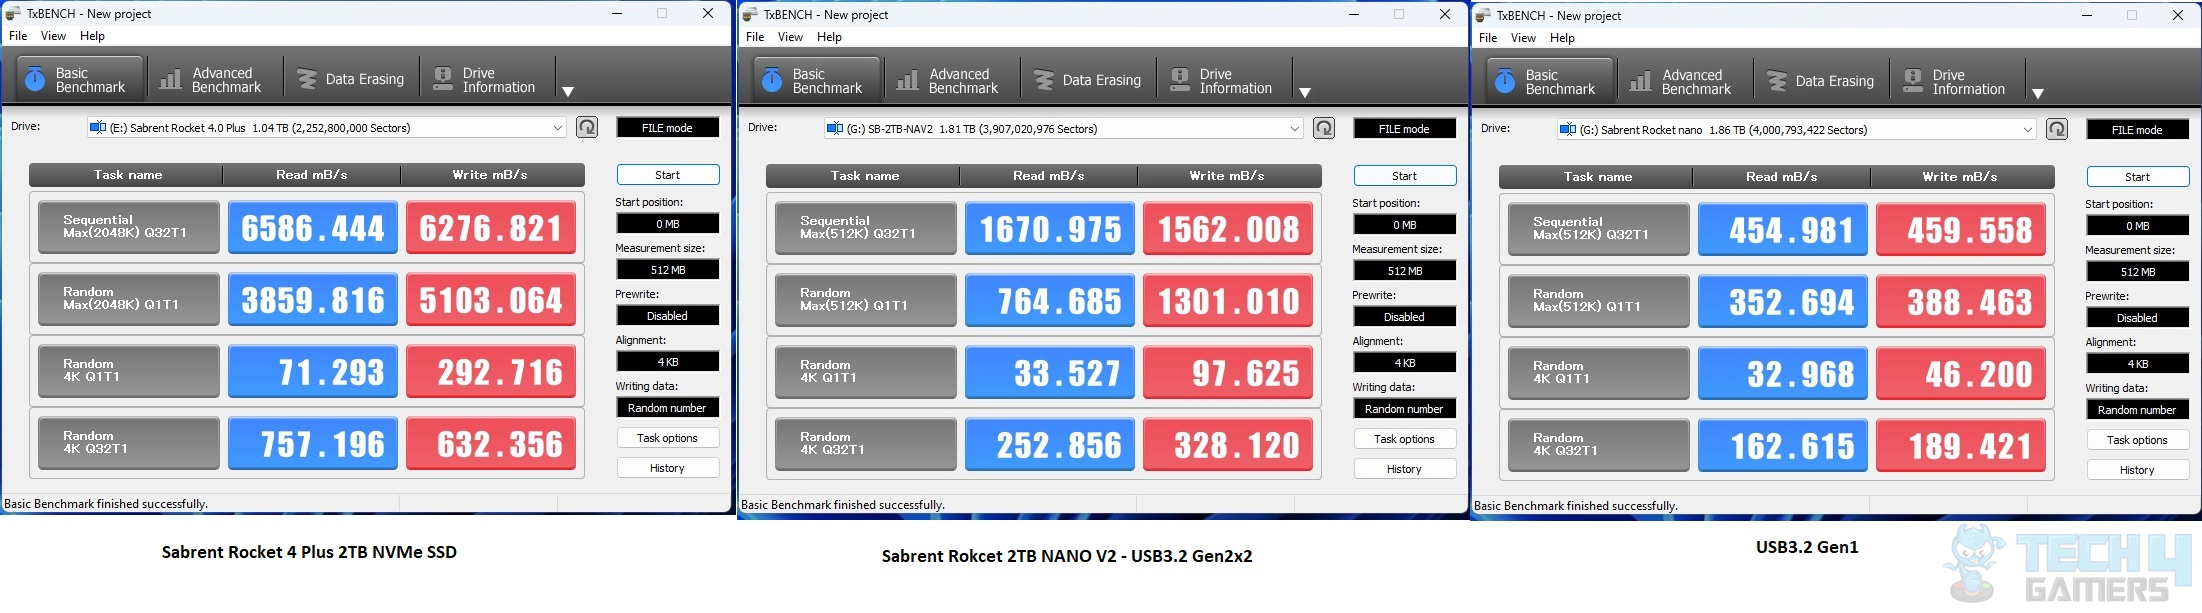Open Drive Information tab in the SB-2TB-NAV2 window
This screenshot has height=613, width=2202.
(1222, 80)
